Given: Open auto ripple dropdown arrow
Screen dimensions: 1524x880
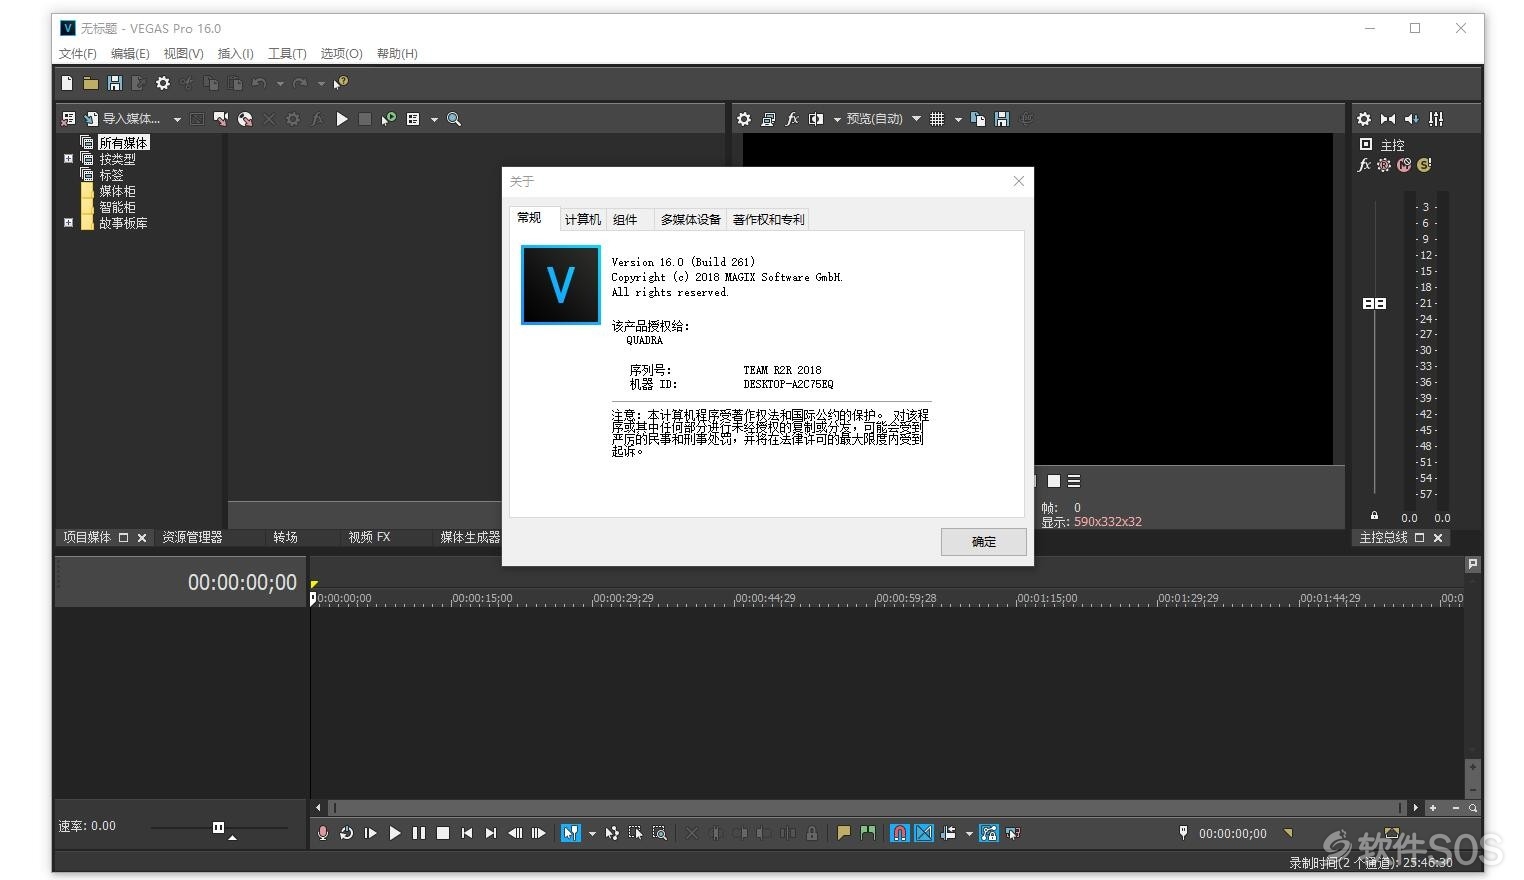Looking at the screenshot, I should click(x=969, y=834).
